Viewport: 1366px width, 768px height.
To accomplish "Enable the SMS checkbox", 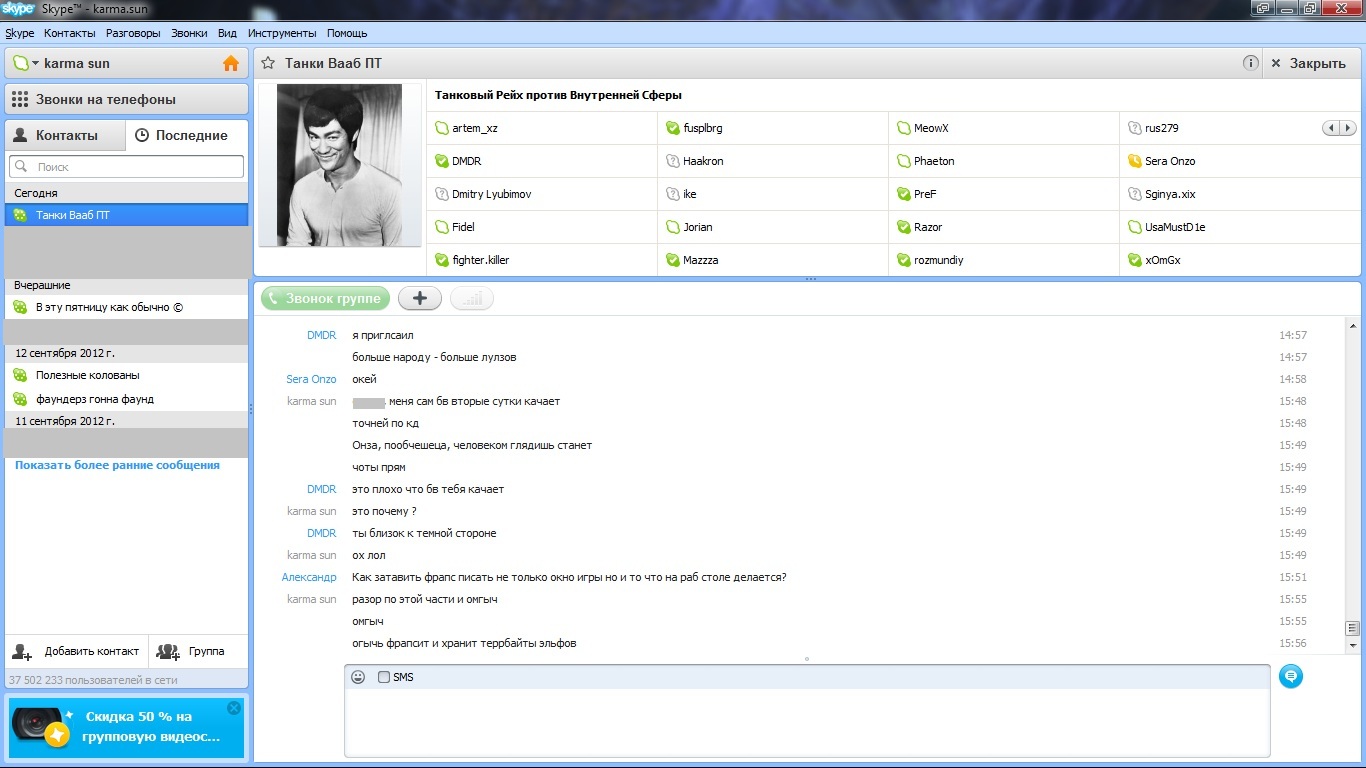I will tap(384, 677).
